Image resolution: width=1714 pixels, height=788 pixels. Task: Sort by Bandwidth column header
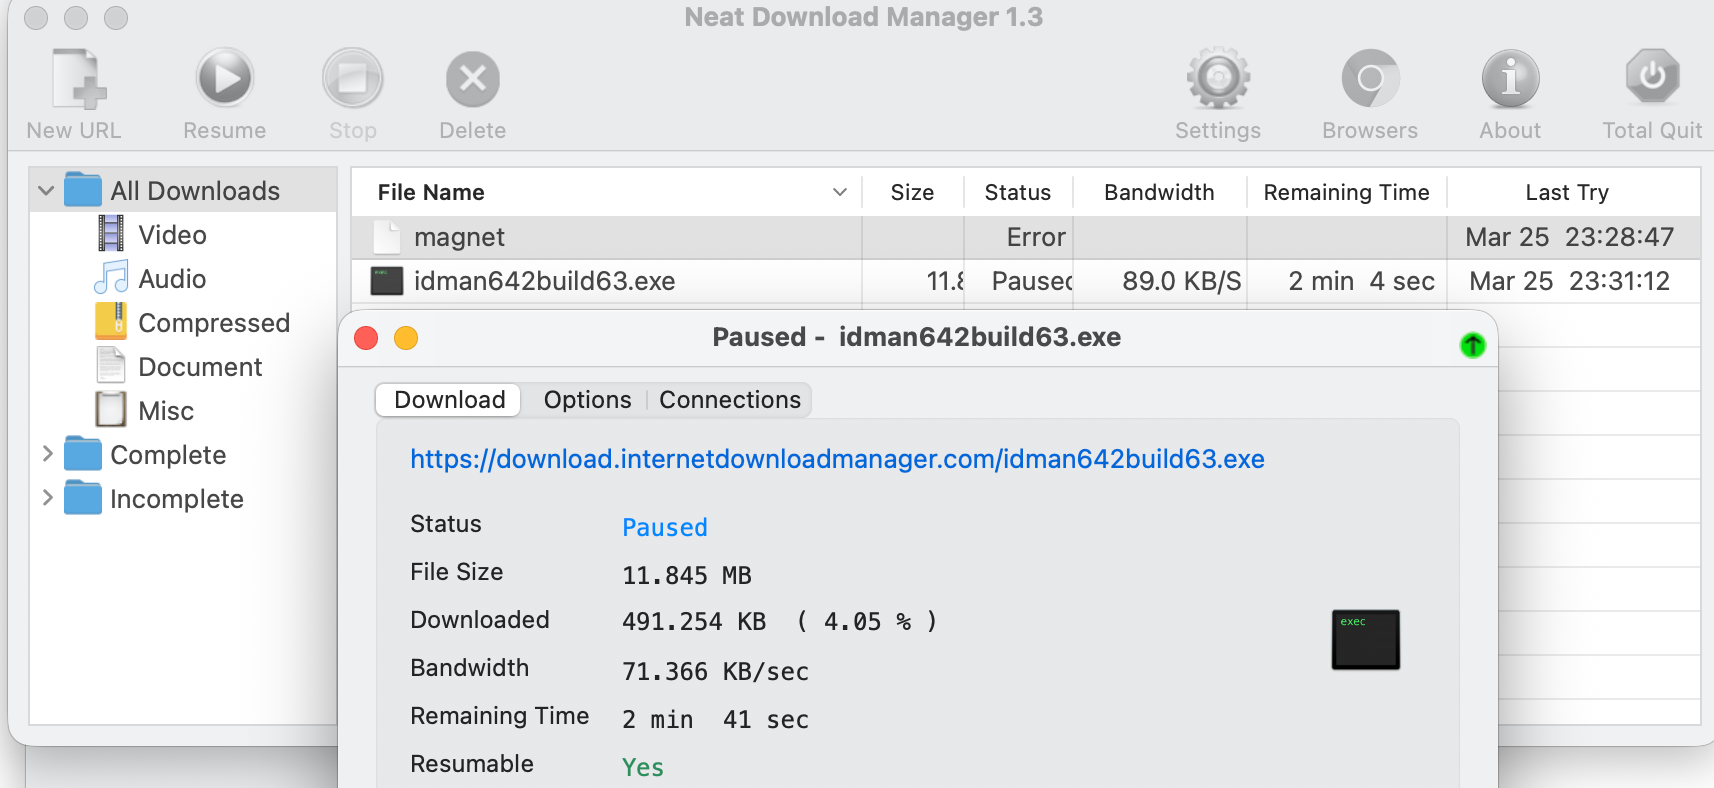(x=1159, y=192)
